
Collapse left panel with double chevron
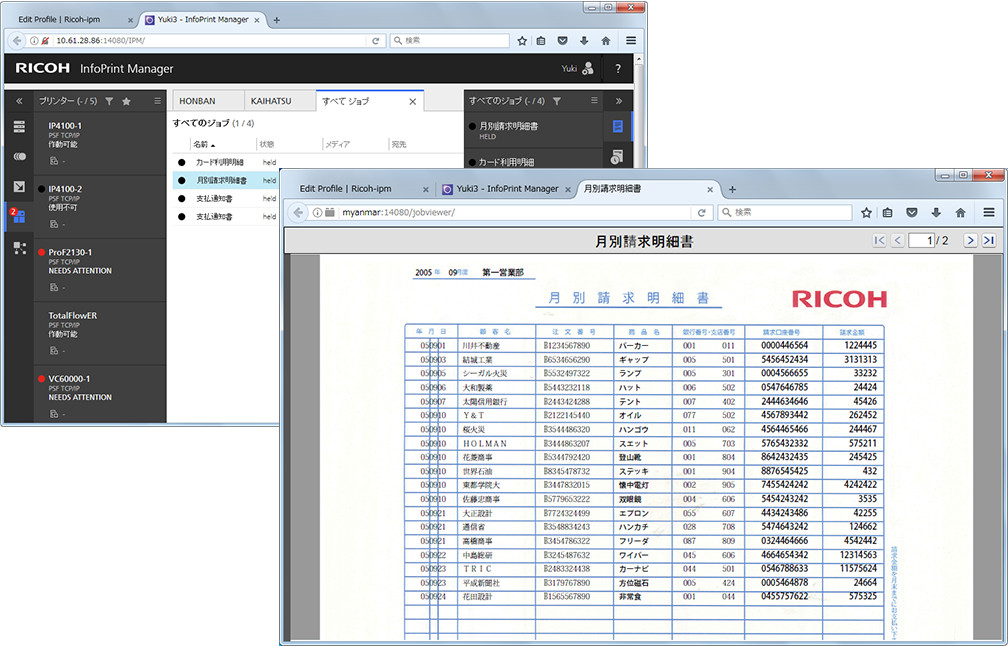[x=19, y=101]
